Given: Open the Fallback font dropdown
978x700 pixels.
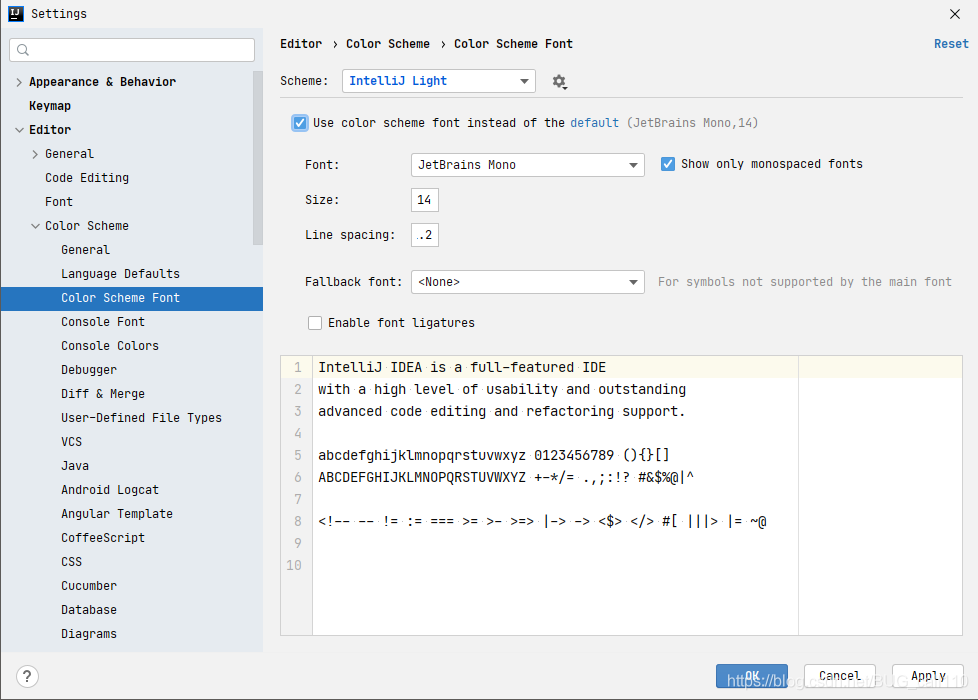Looking at the screenshot, I should point(527,281).
